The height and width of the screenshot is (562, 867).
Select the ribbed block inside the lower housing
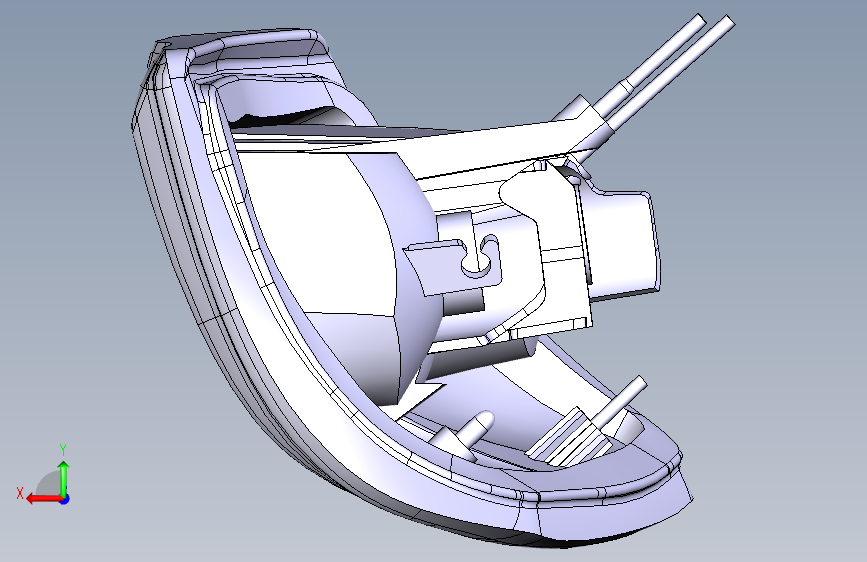tap(568, 438)
